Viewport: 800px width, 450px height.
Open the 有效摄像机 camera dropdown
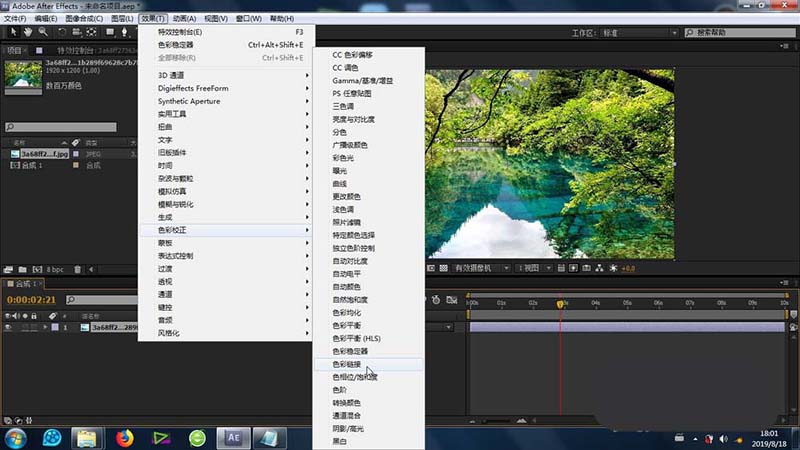(482, 268)
